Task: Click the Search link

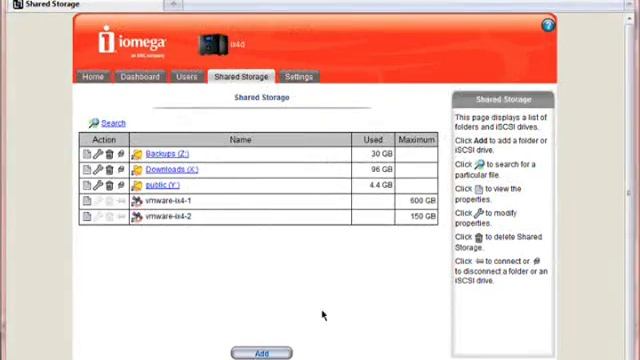Action: tap(113, 123)
